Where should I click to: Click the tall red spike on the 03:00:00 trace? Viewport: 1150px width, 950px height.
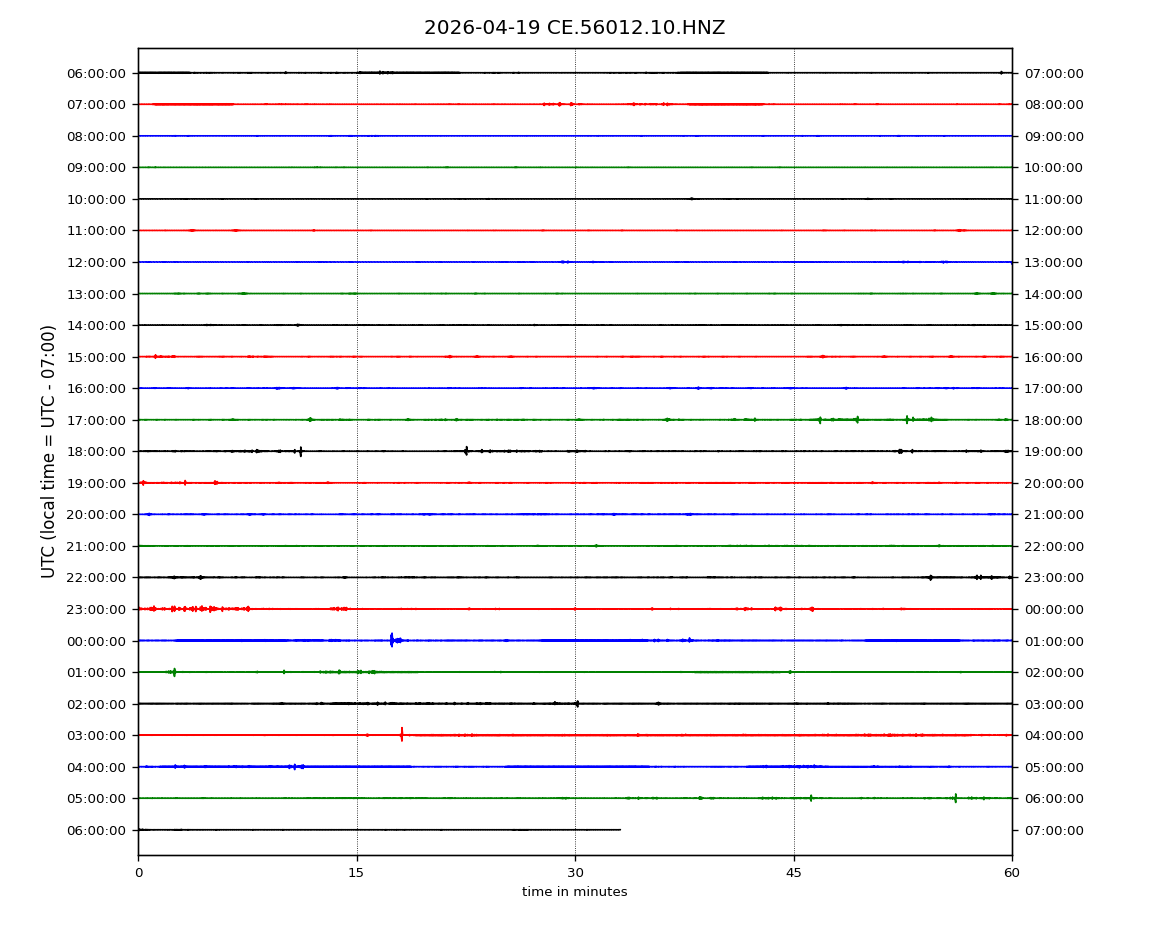click(x=402, y=734)
